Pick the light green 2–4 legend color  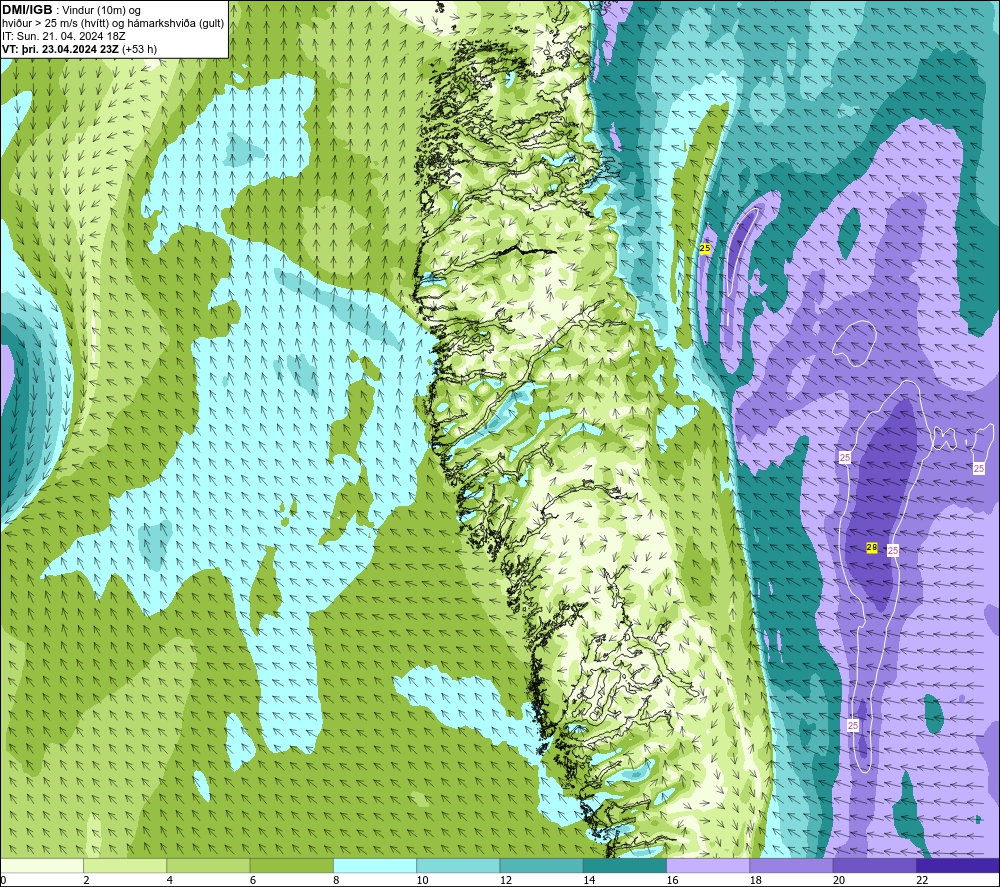(x=125, y=865)
